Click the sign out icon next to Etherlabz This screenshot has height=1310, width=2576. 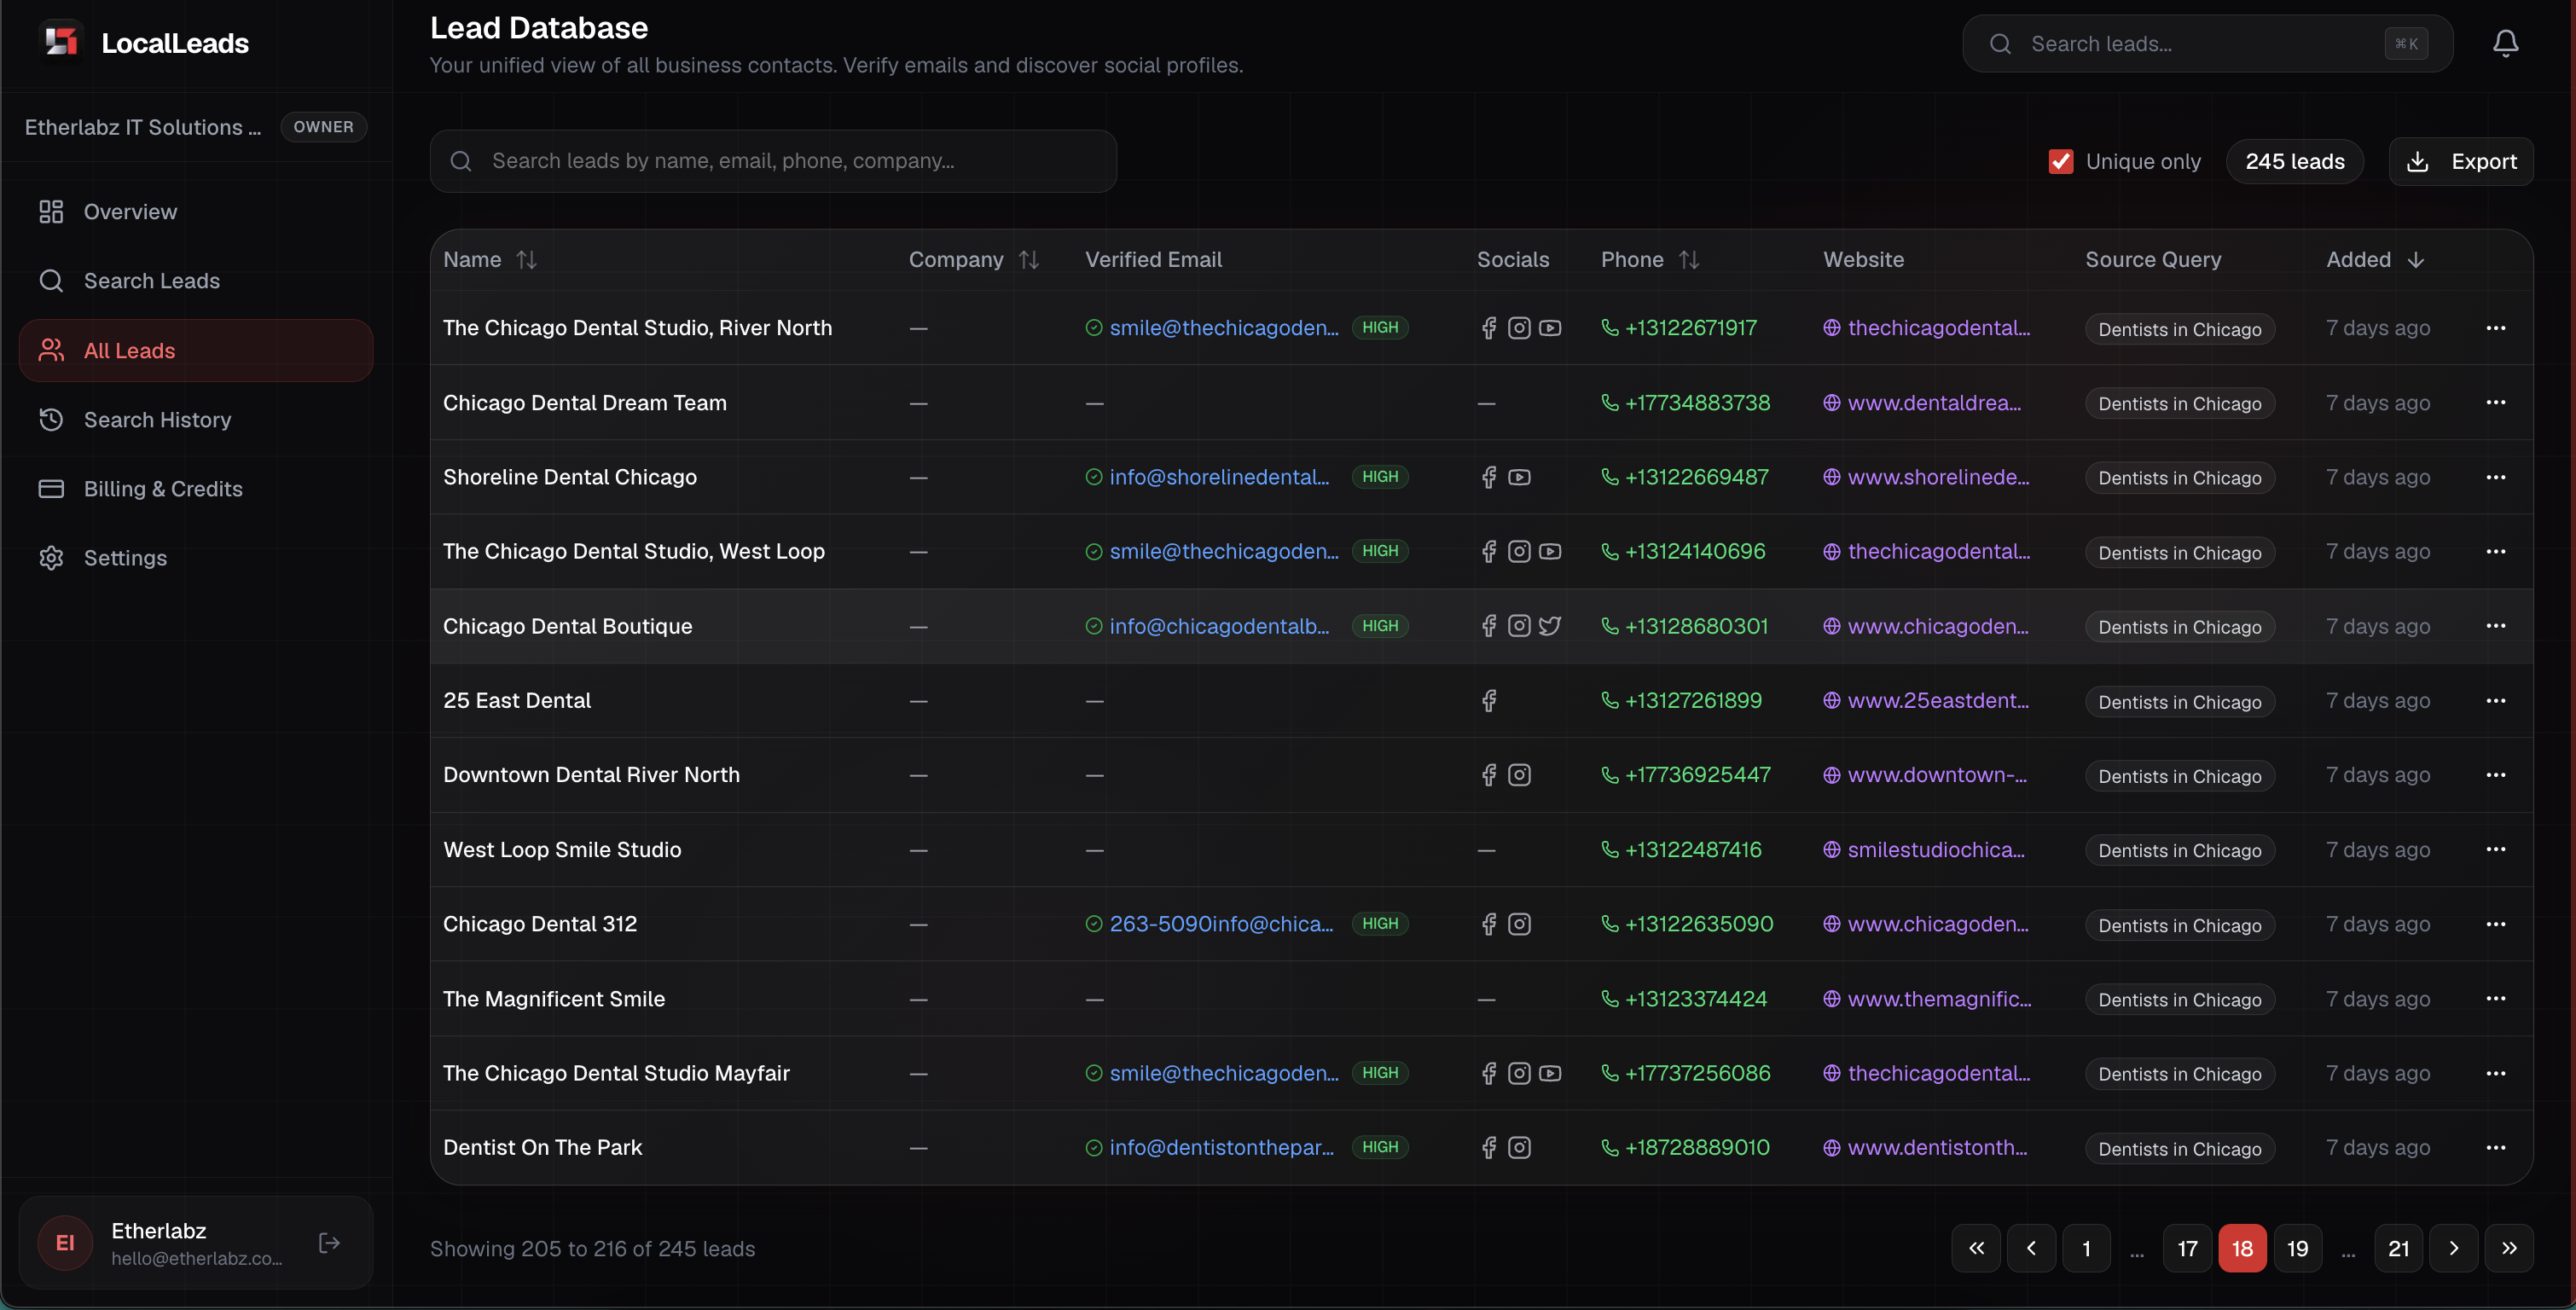[x=328, y=1242]
